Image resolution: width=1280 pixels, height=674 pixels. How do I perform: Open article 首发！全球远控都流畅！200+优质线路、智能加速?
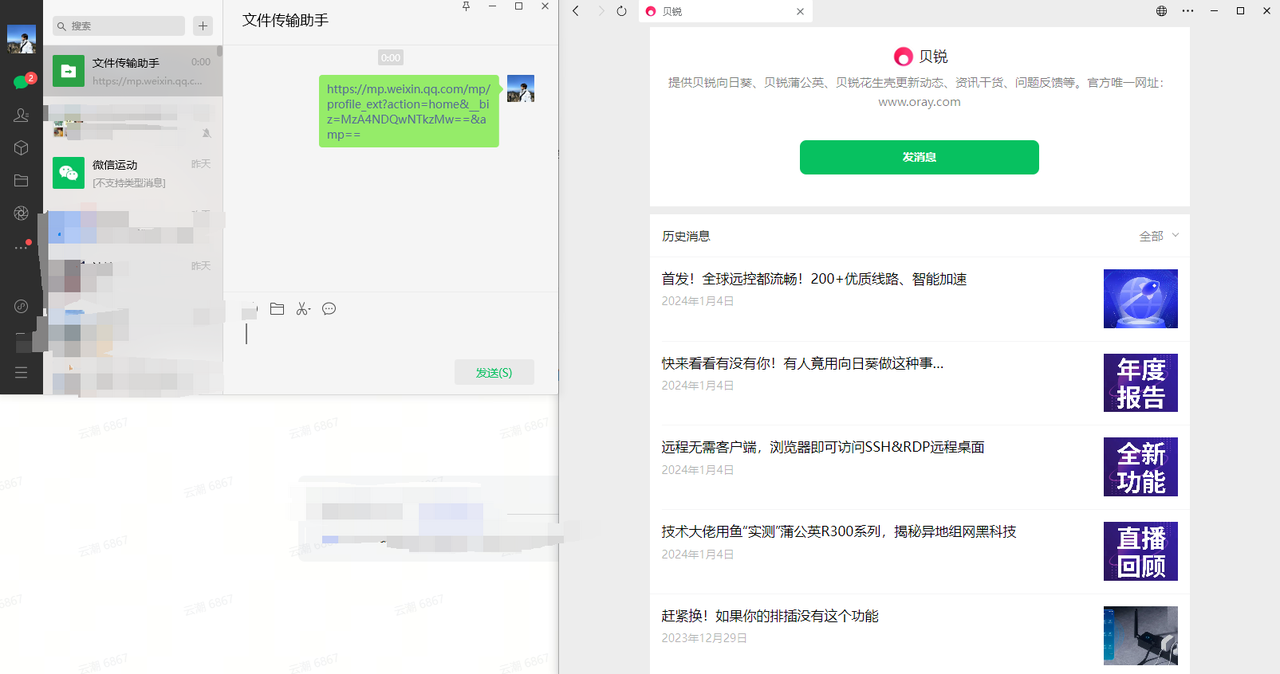tap(814, 279)
